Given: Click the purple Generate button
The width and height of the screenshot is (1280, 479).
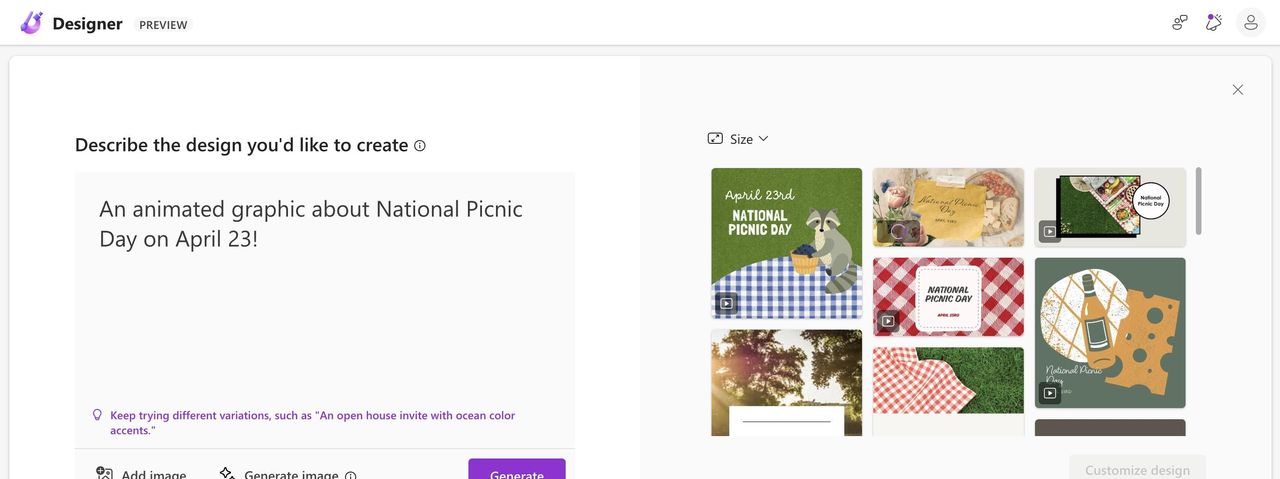Looking at the screenshot, I should [516, 470].
